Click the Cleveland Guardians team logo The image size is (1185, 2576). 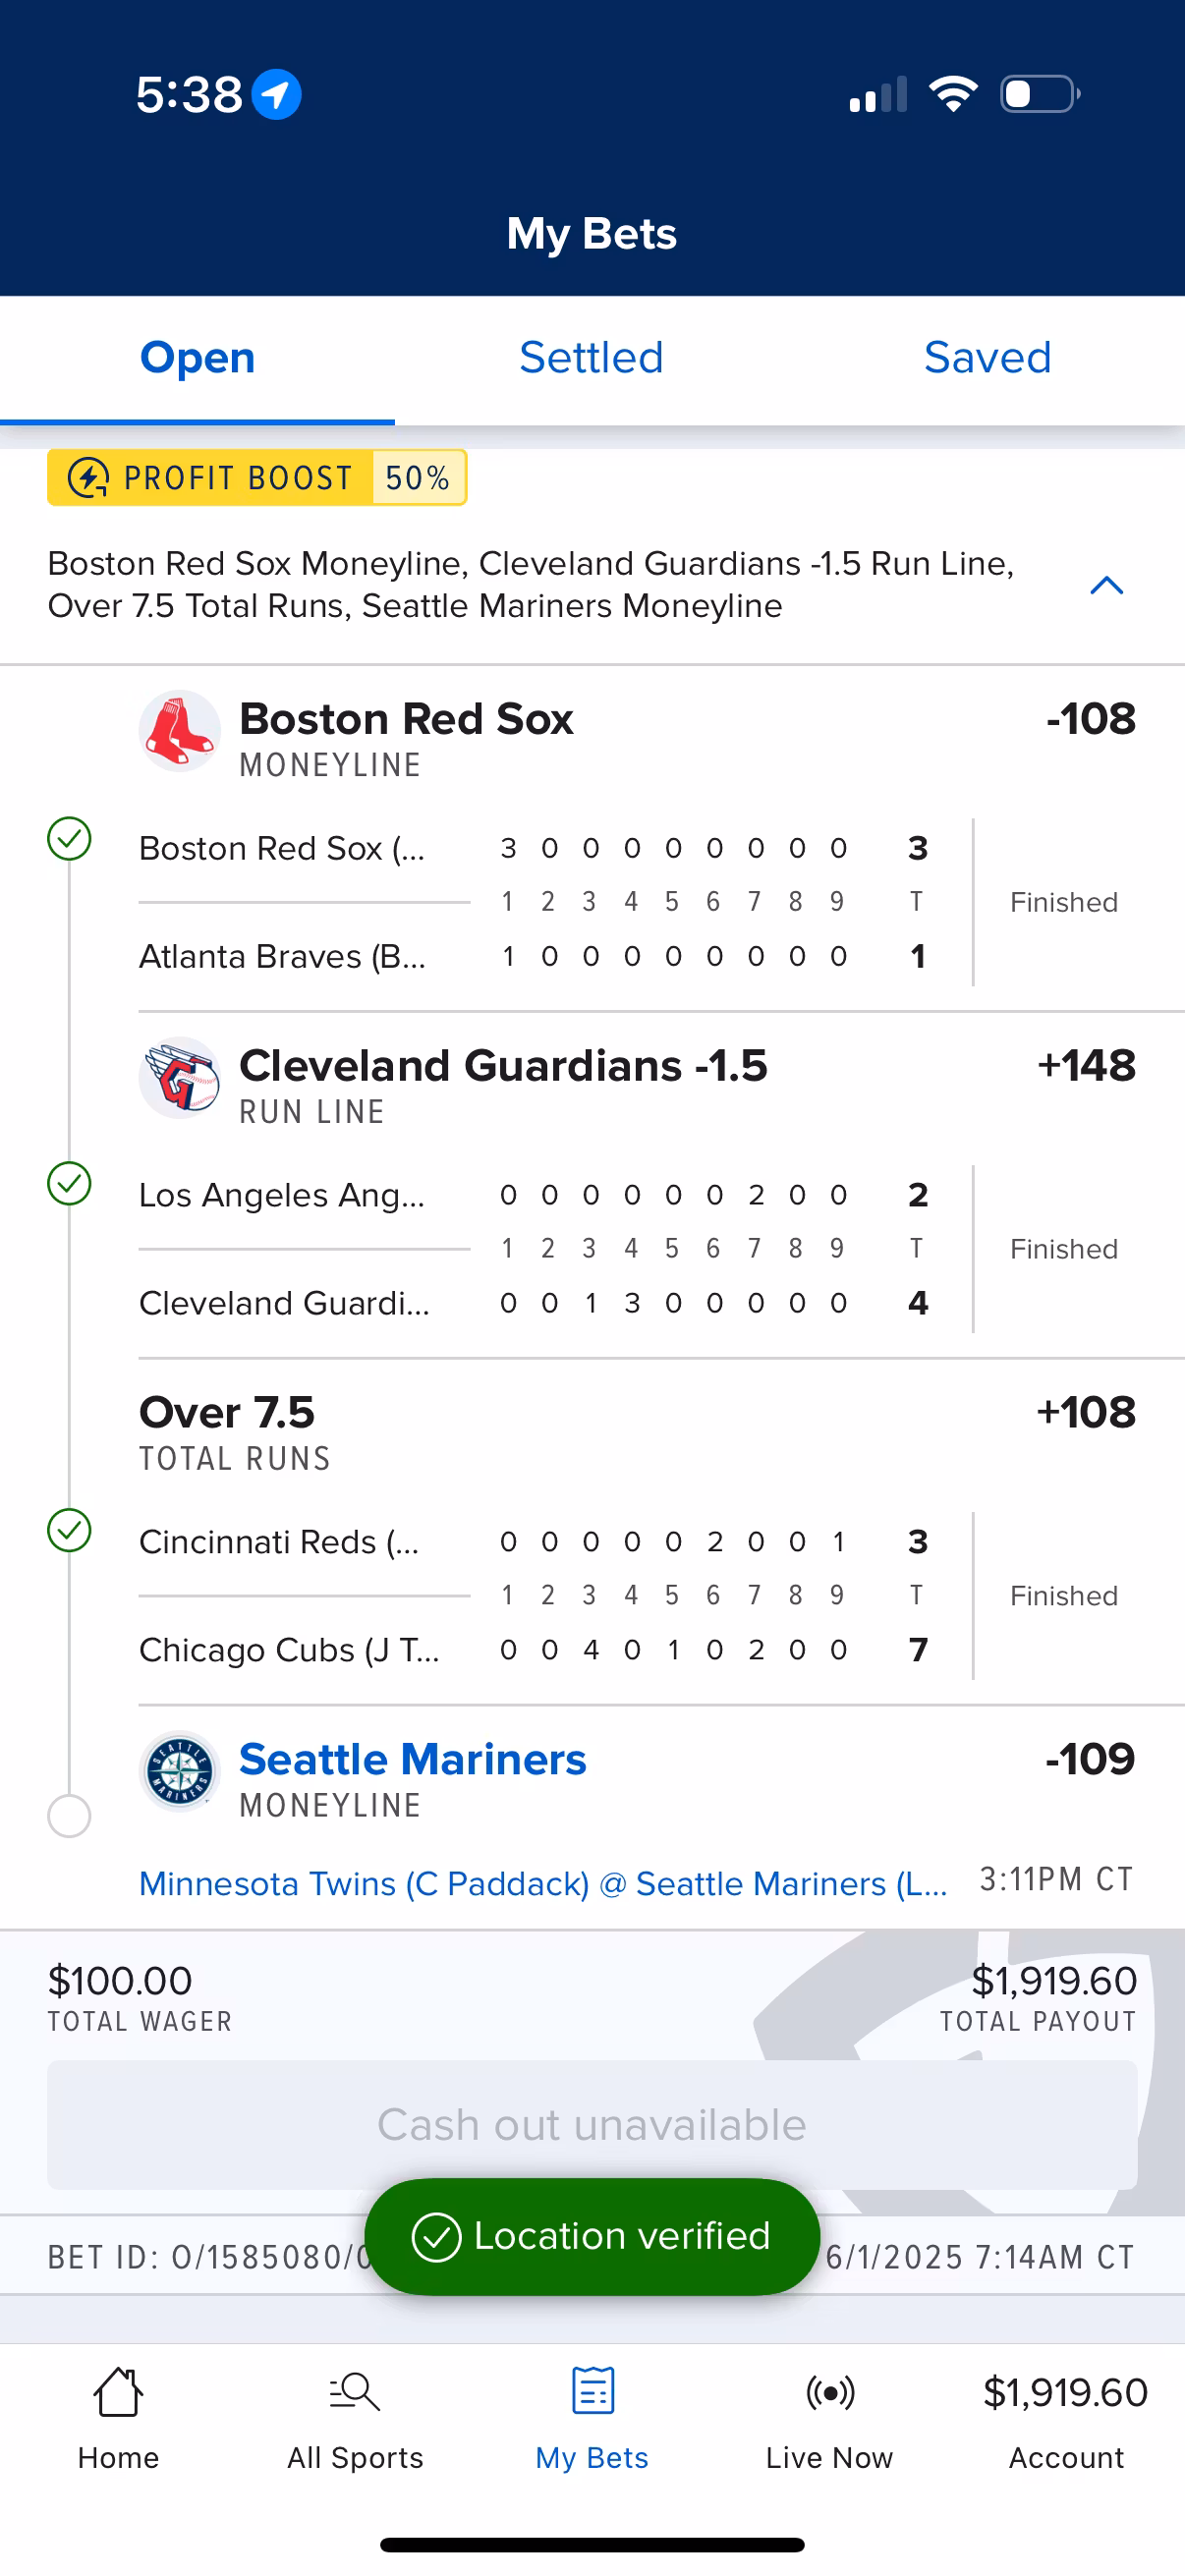click(179, 1078)
